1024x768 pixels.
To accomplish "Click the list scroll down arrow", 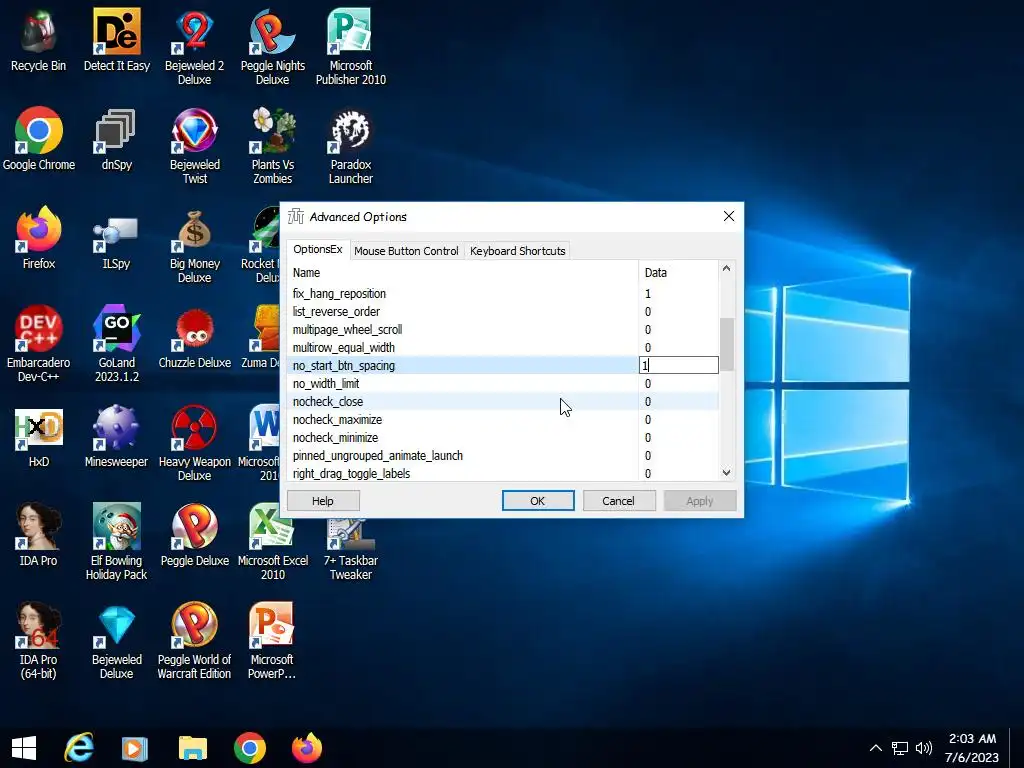I will (x=726, y=473).
